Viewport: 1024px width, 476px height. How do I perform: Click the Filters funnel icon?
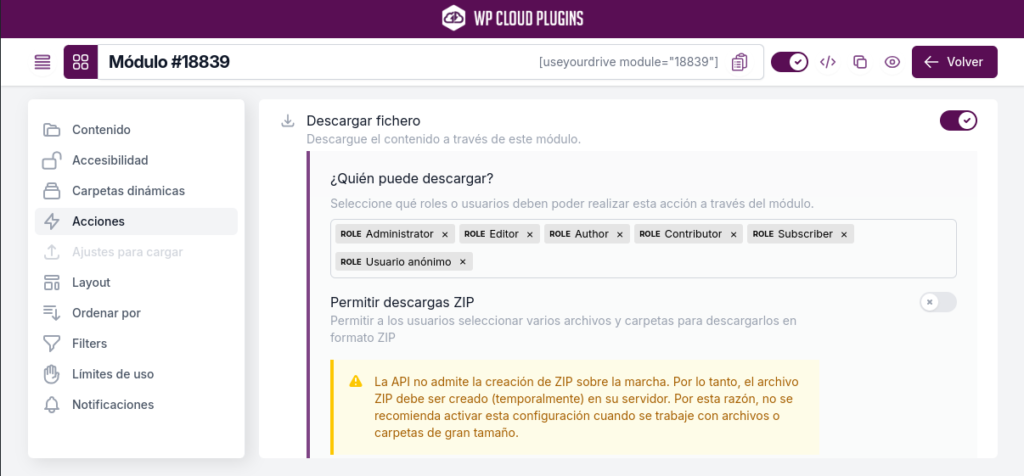[52, 343]
